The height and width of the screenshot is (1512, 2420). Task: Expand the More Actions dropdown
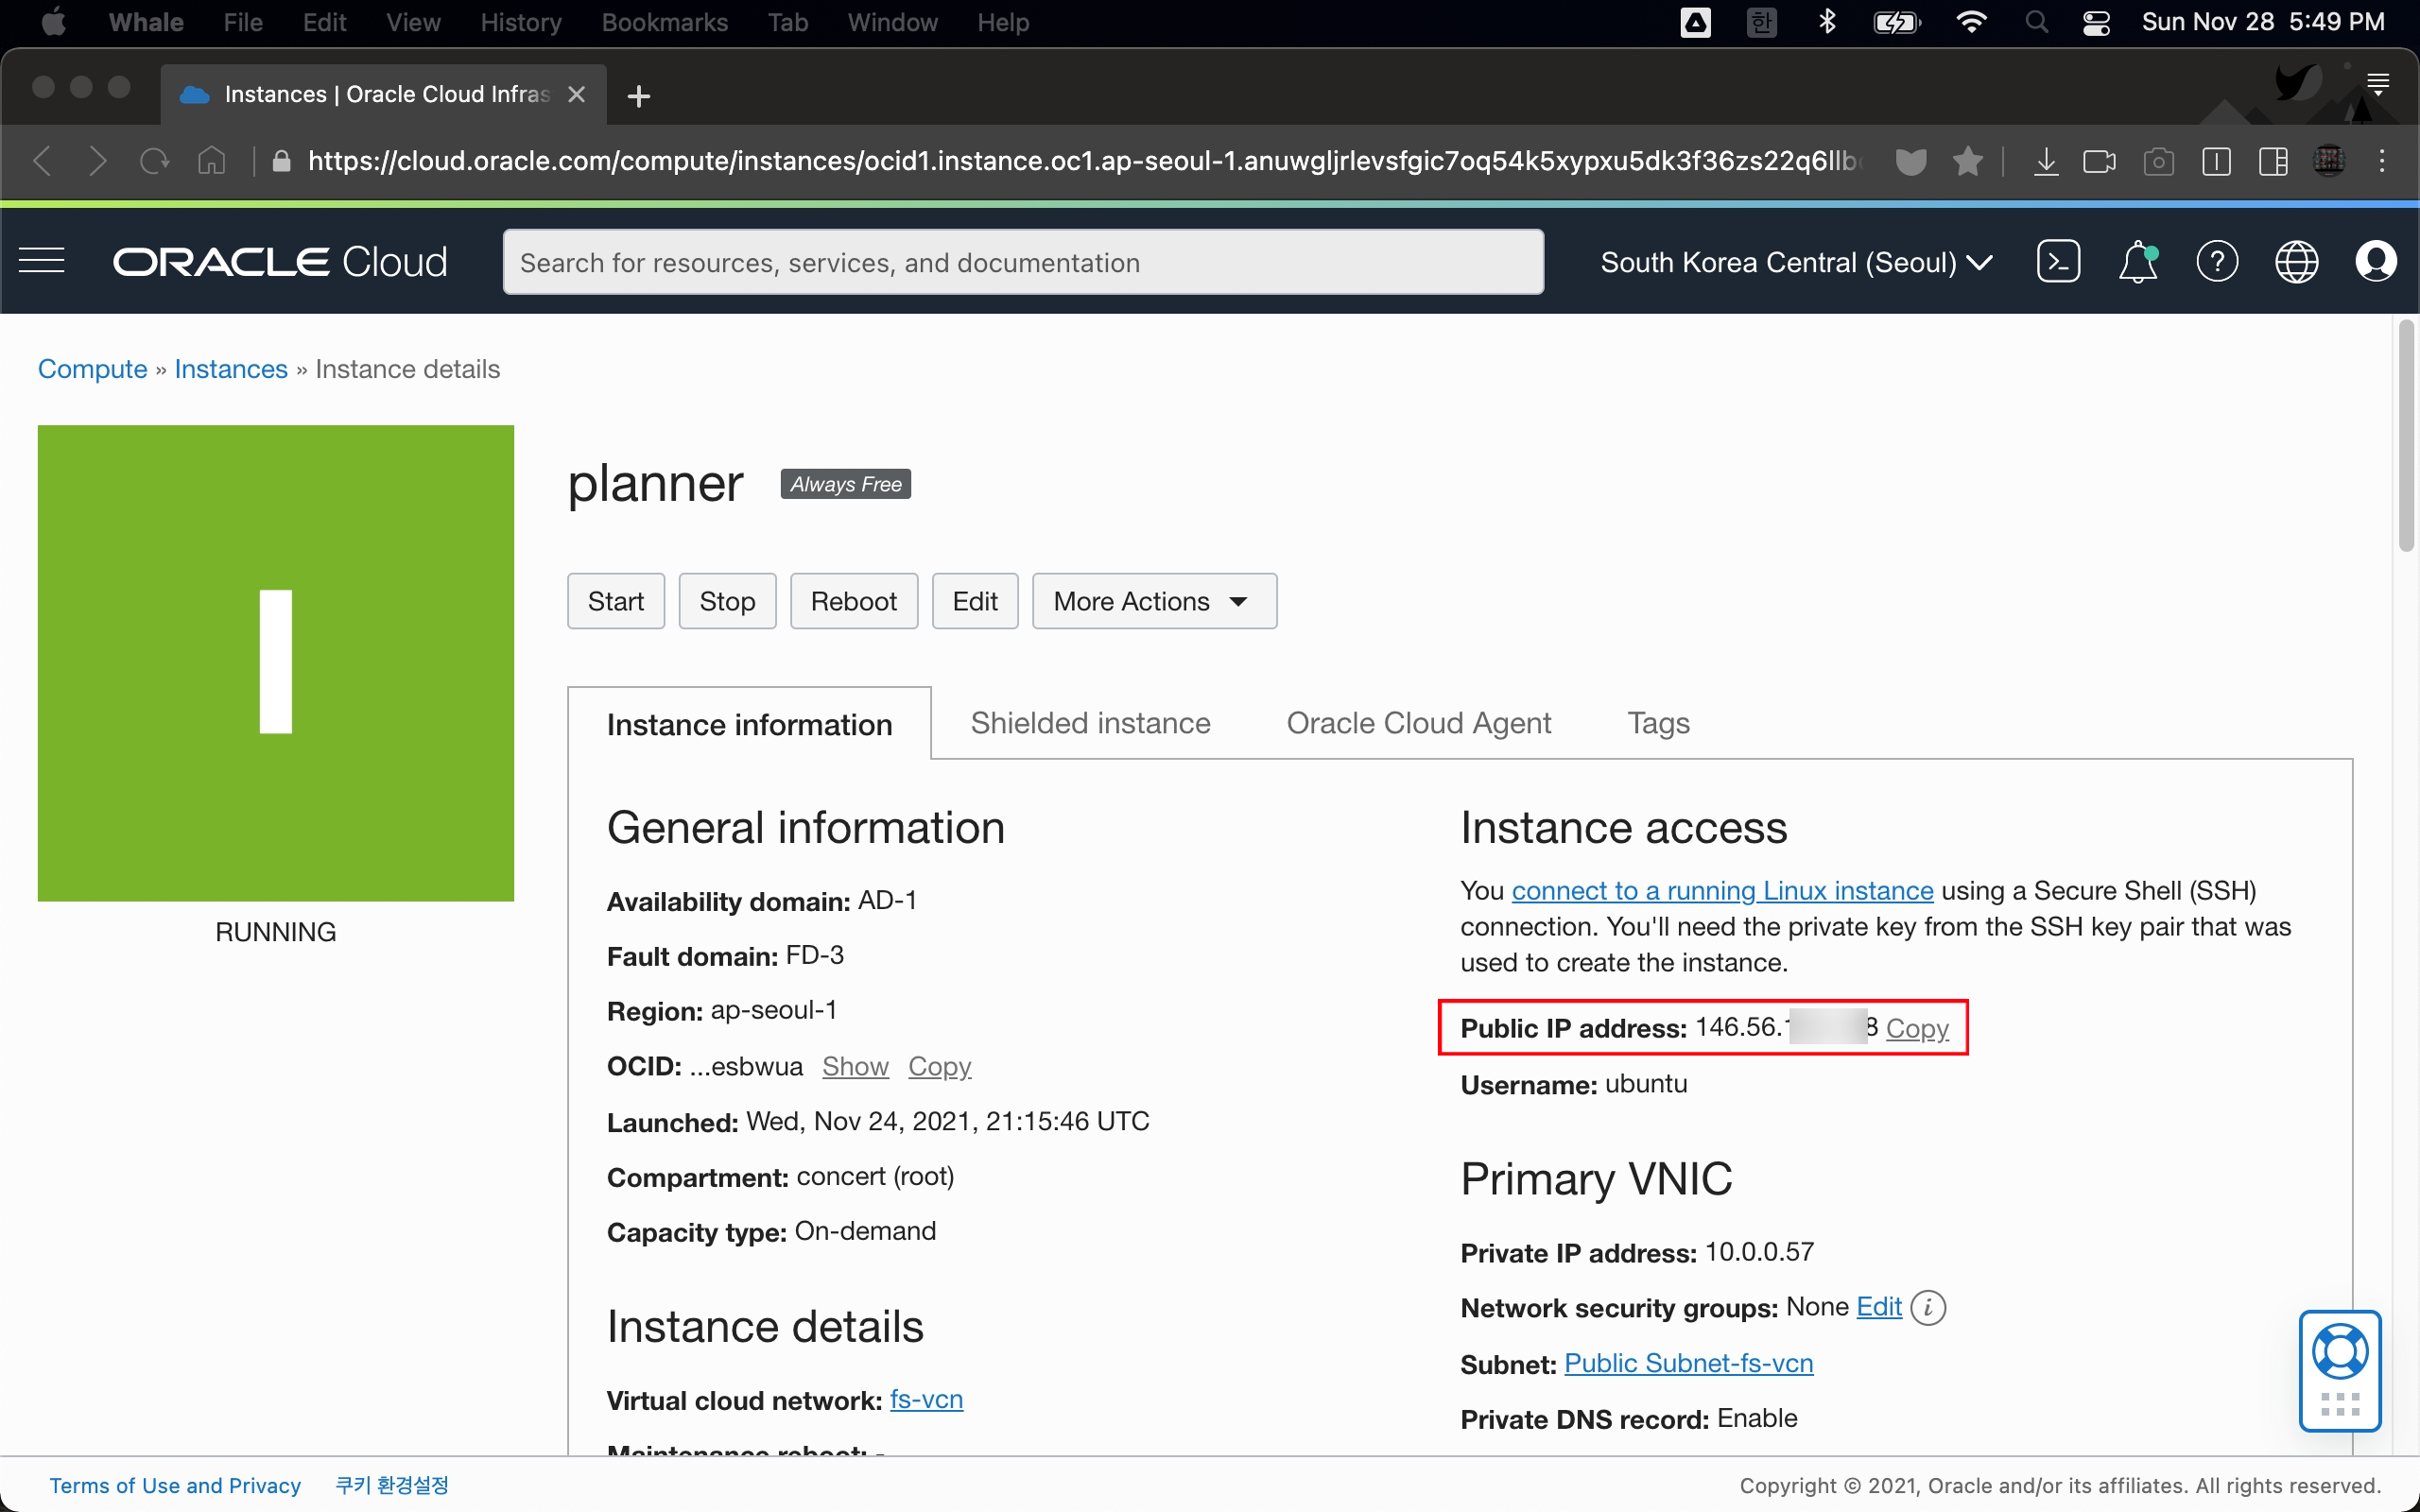1153,601
